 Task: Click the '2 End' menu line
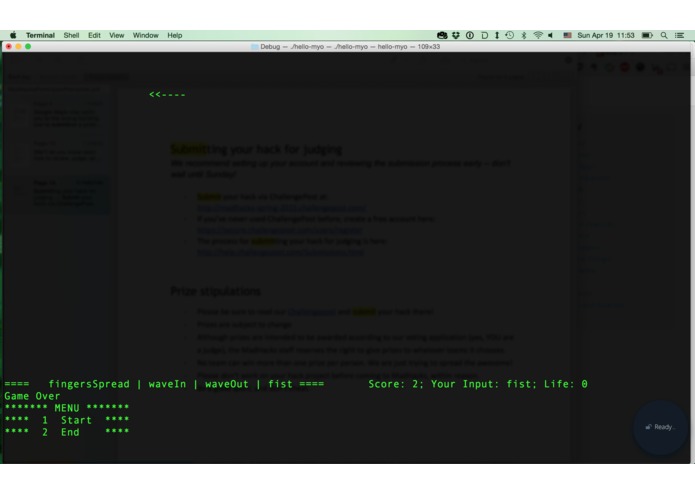pyautogui.click(x=67, y=432)
